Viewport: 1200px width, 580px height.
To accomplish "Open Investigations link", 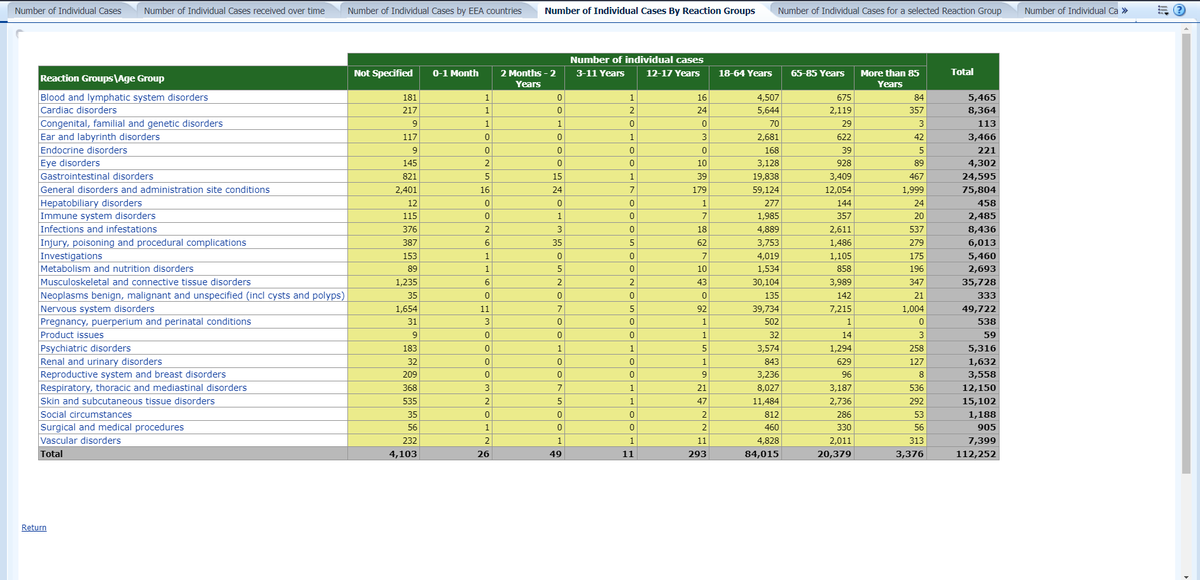I will (x=71, y=256).
